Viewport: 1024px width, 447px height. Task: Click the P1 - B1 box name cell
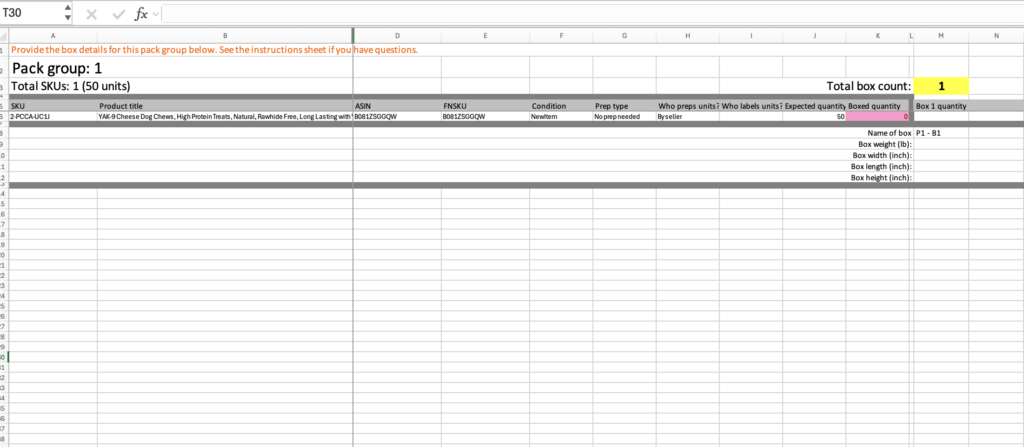[940, 133]
